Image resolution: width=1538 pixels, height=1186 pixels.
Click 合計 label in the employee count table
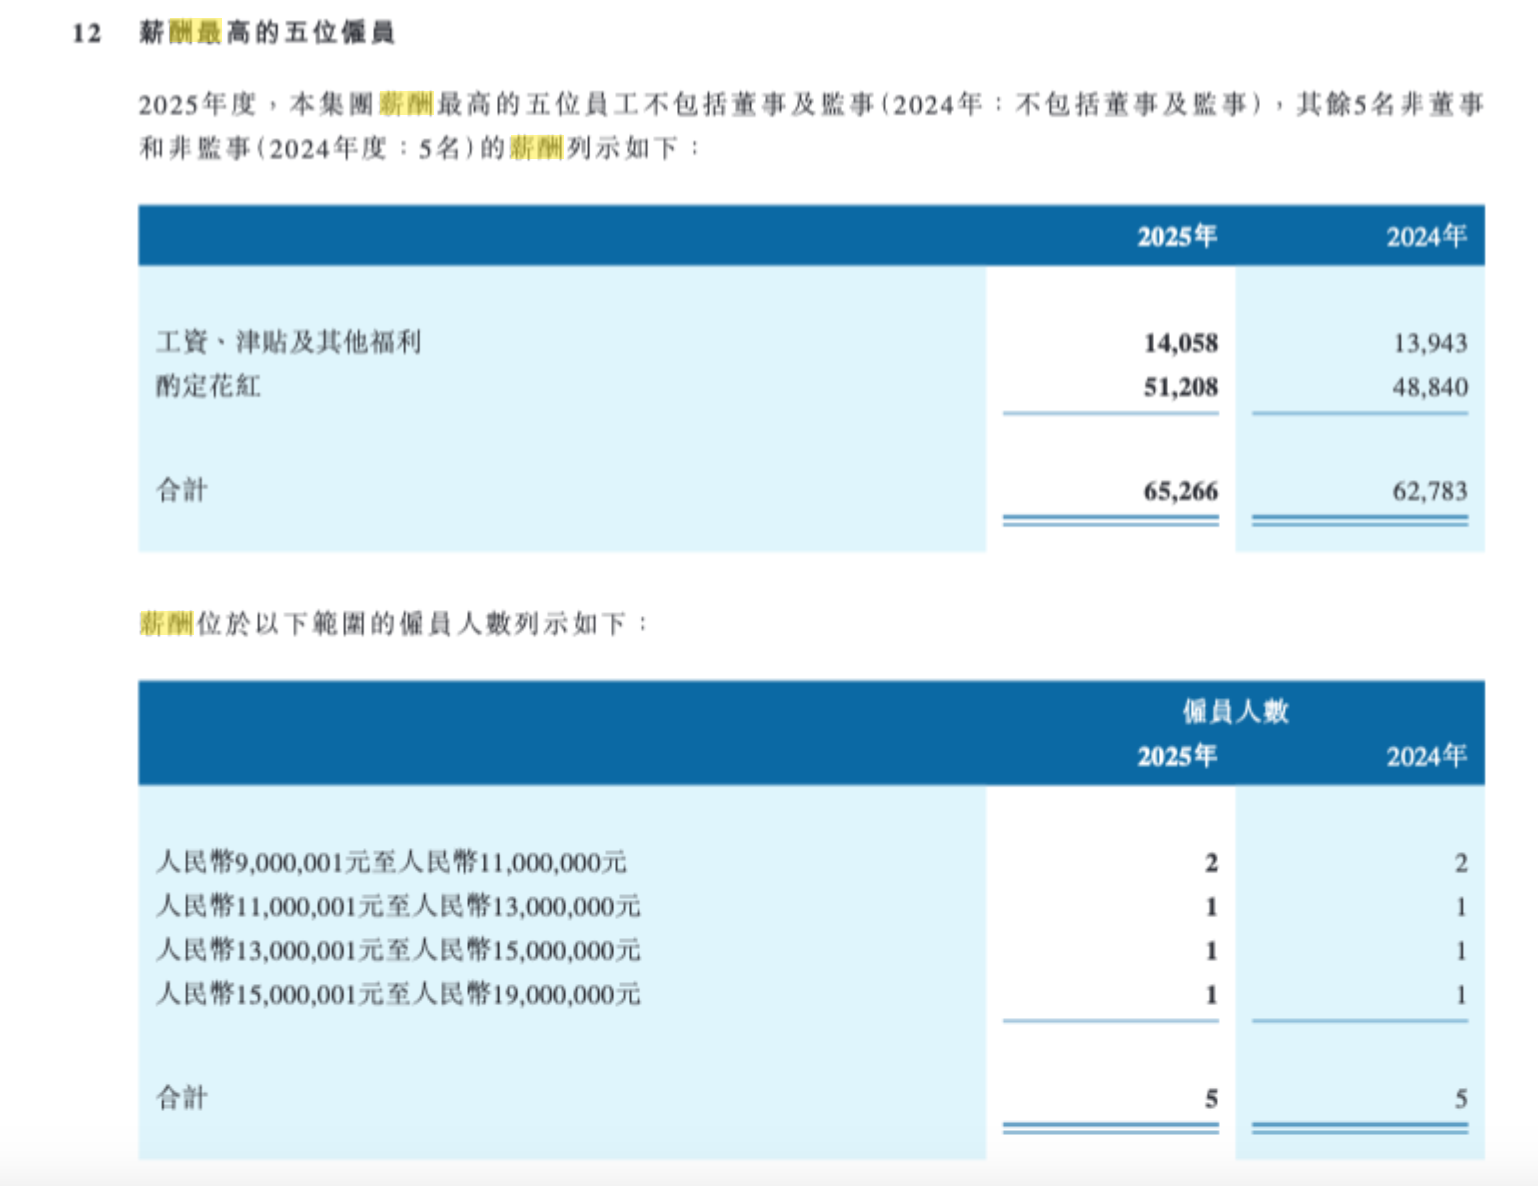pyautogui.click(x=182, y=1099)
